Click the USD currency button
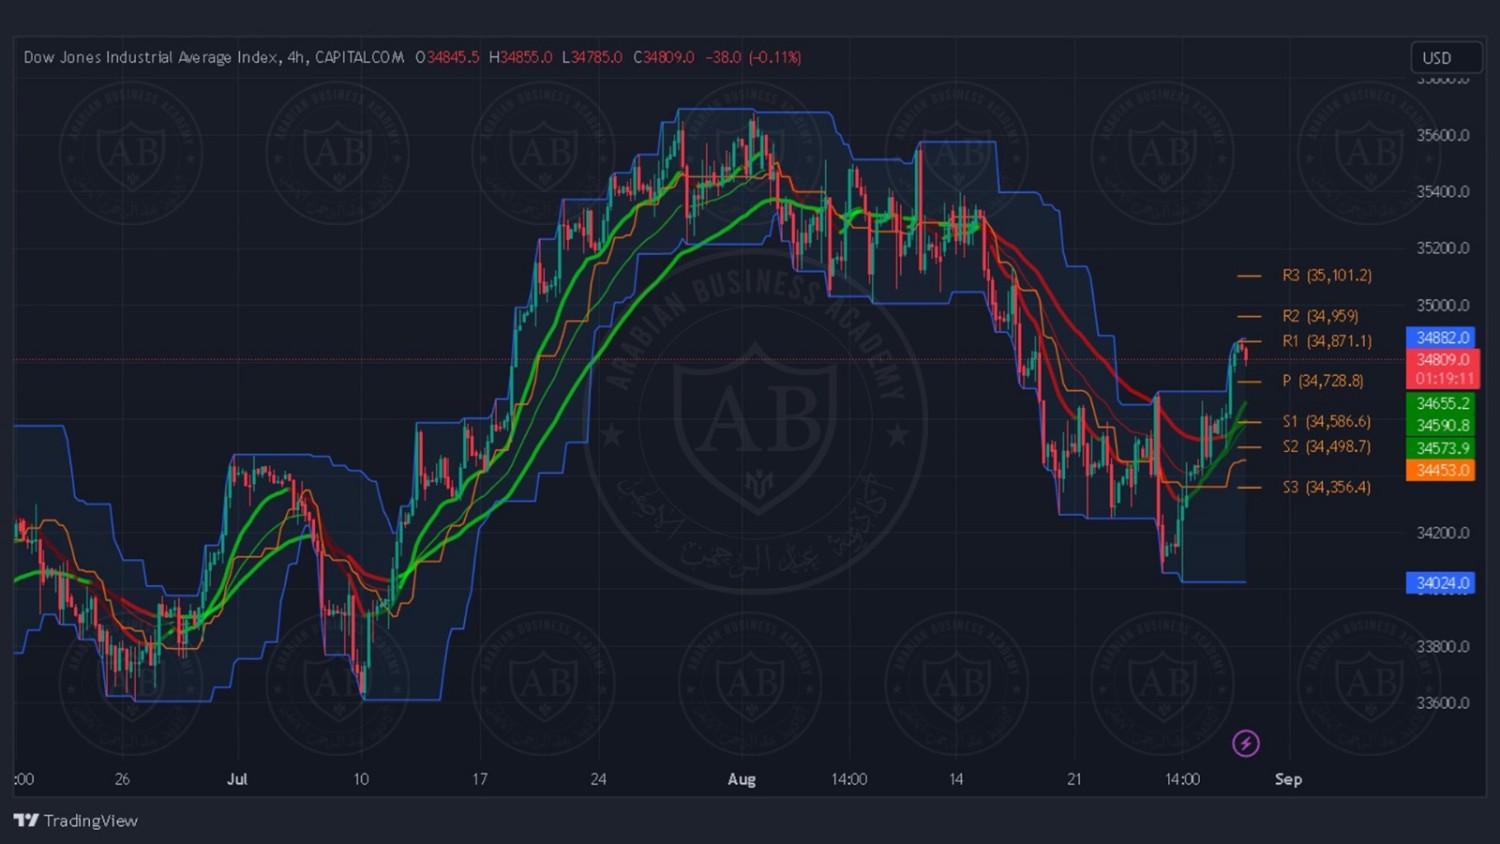The height and width of the screenshot is (844, 1500). (1446, 58)
